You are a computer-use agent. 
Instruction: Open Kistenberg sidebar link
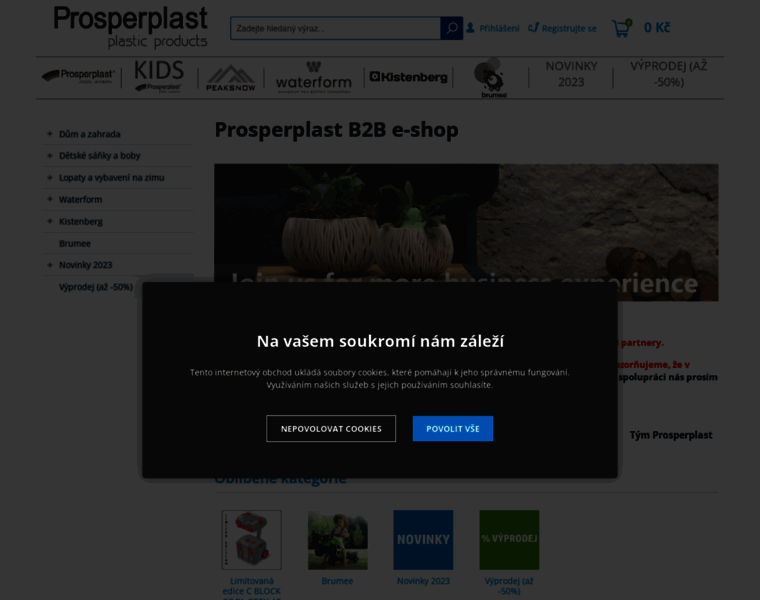pyautogui.click(x=80, y=221)
